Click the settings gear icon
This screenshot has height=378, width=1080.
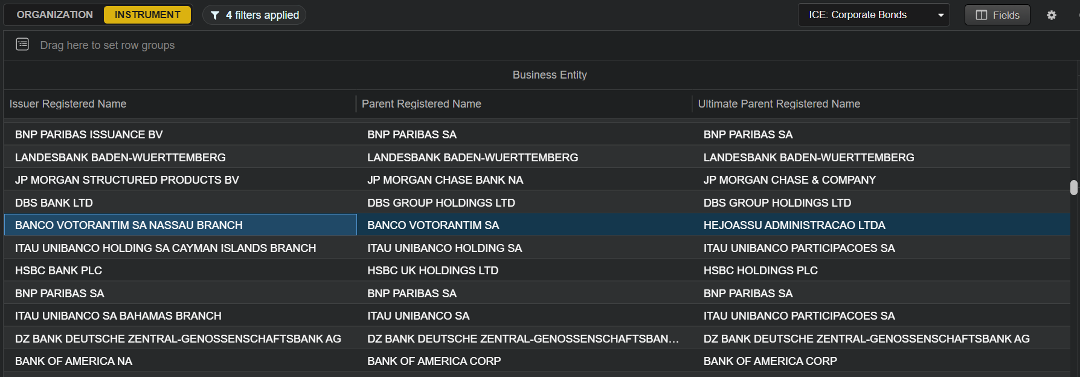[1051, 15]
